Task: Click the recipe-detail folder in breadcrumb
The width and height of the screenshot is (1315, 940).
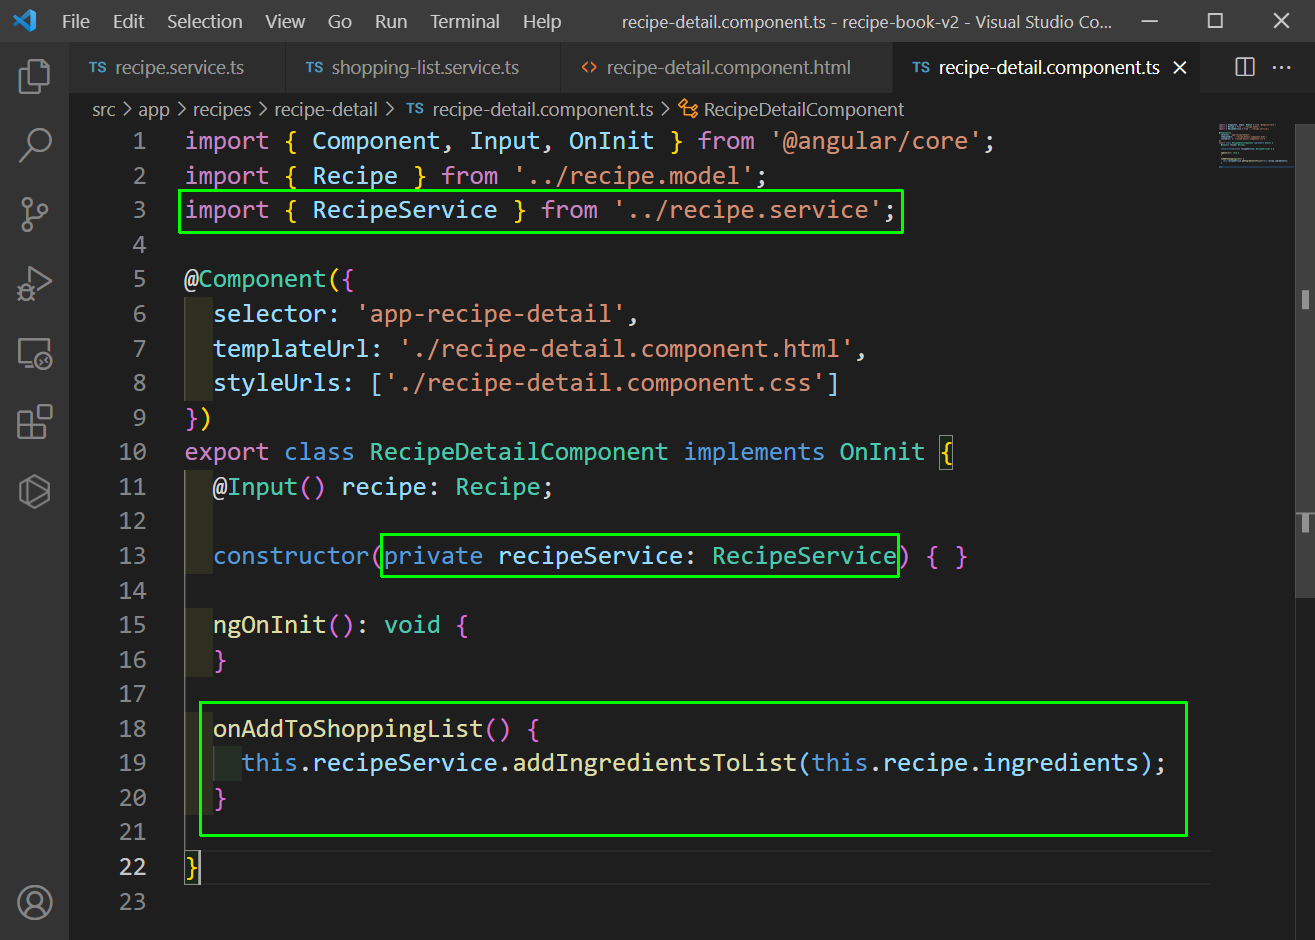Action: tap(326, 109)
